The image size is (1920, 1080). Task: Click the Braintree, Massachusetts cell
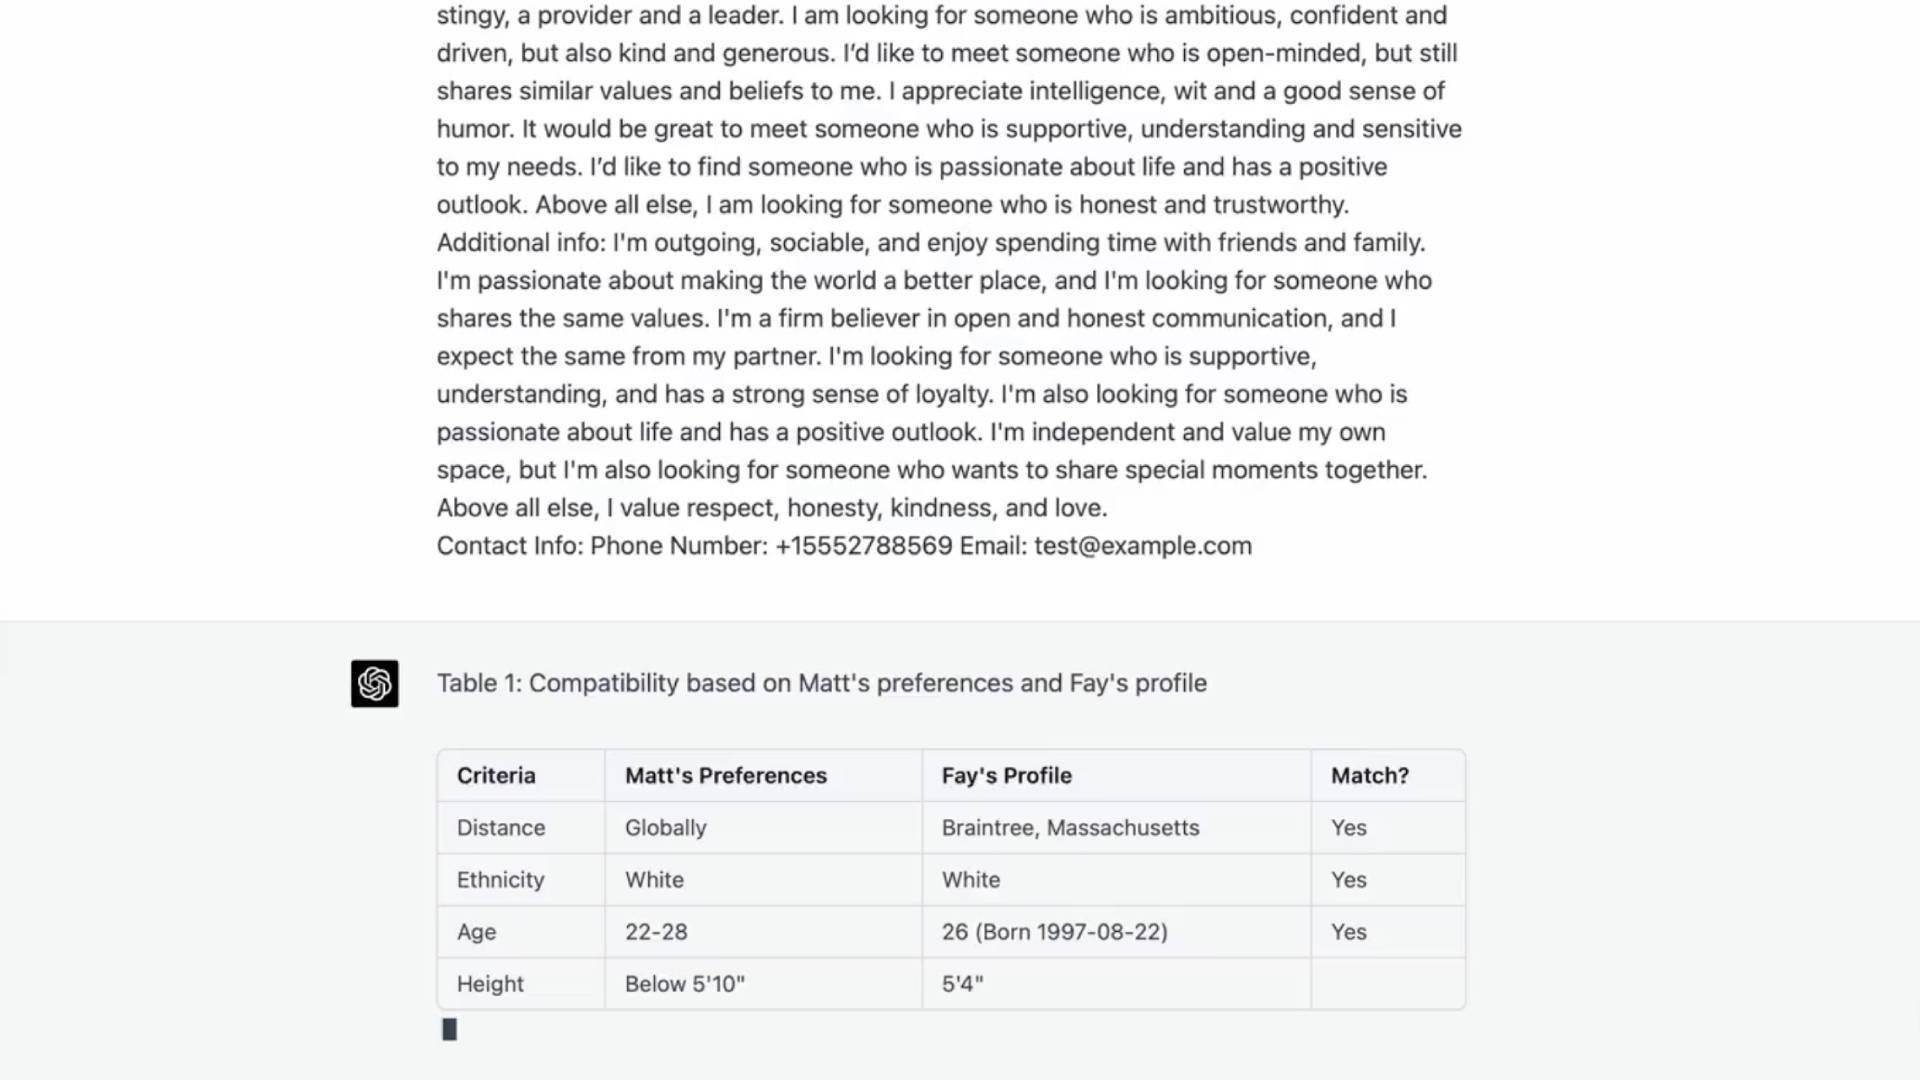pyautogui.click(x=1070, y=828)
